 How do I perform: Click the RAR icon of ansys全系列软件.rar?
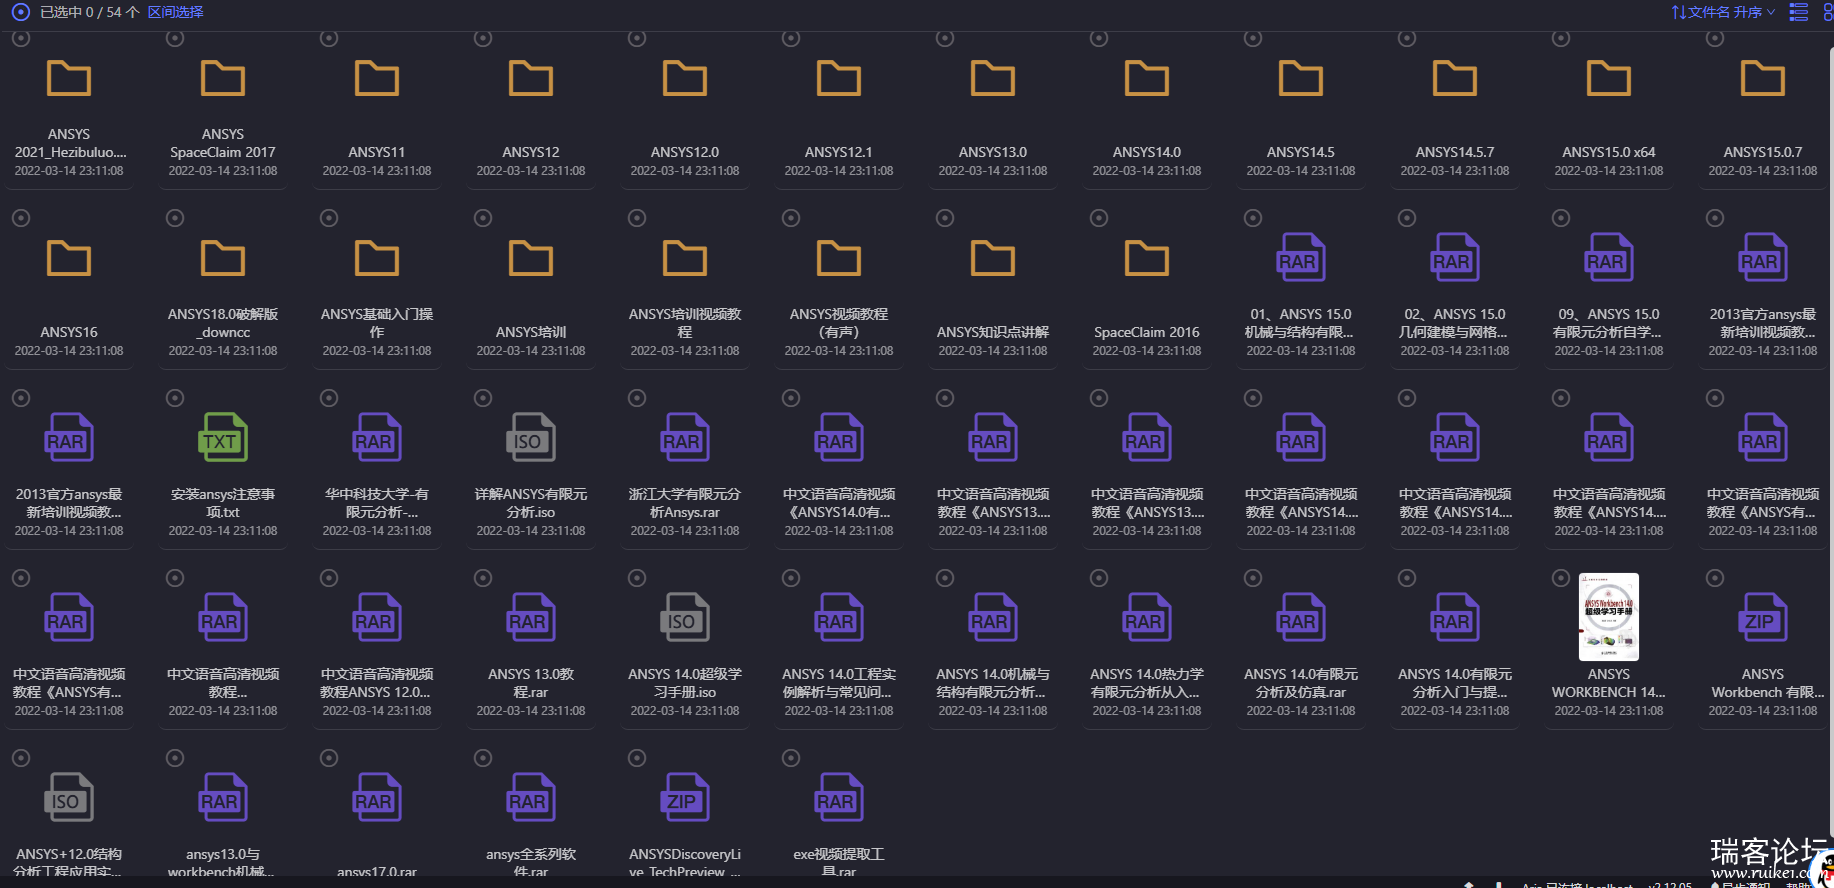(531, 797)
